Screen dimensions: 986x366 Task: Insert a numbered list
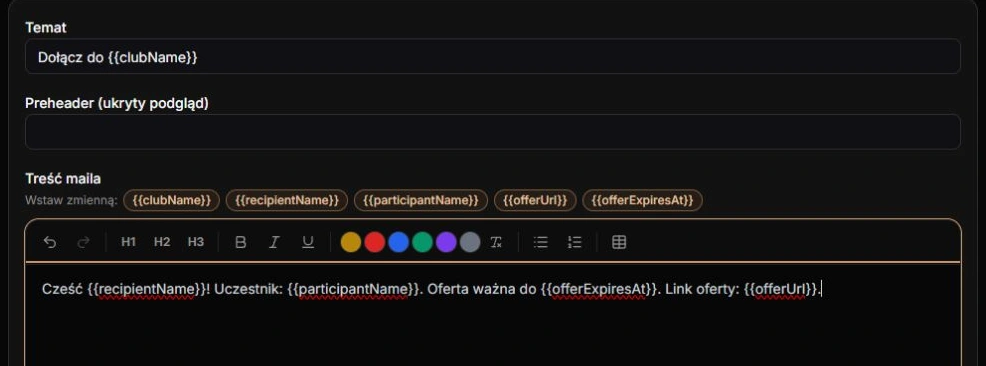coord(574,242)
